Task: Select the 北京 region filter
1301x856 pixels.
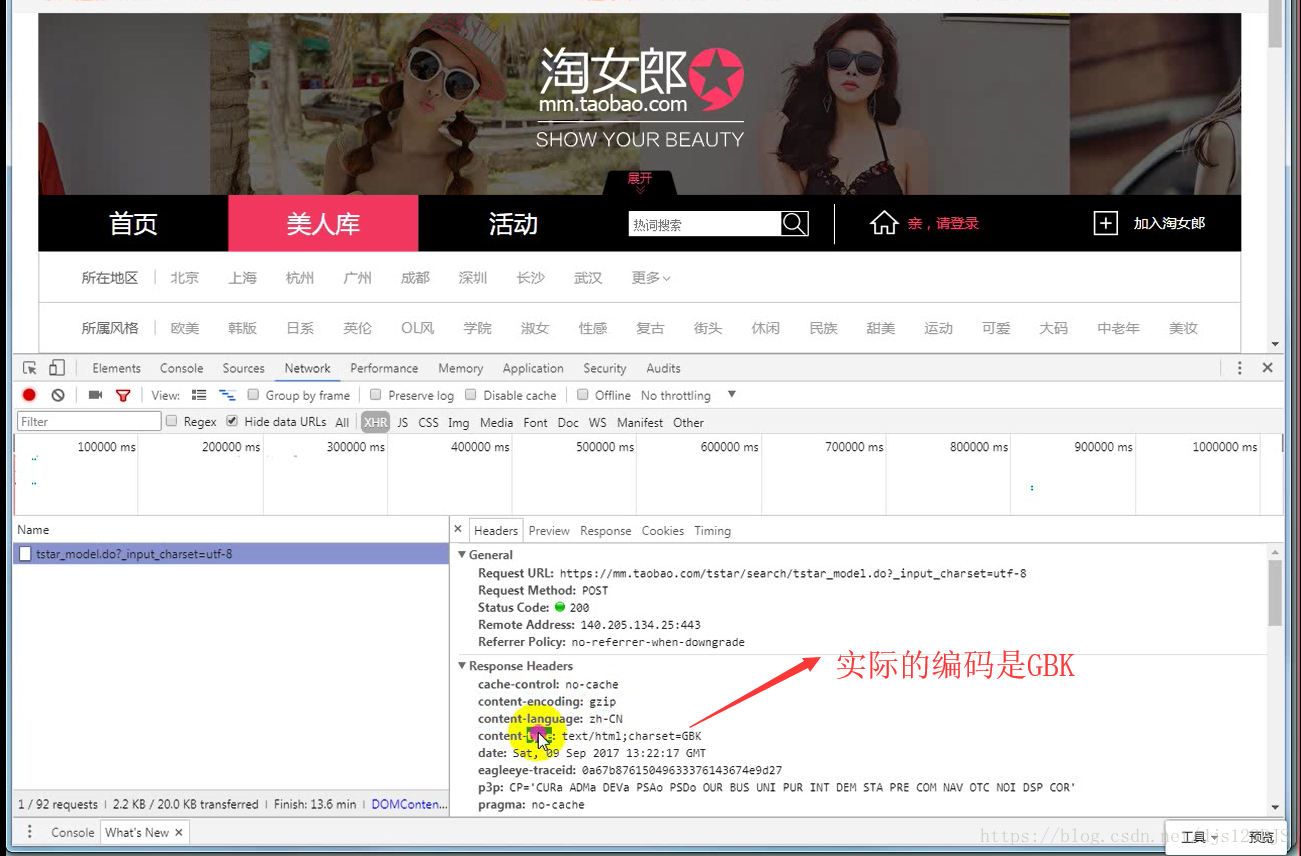Action: coord(185,278)
